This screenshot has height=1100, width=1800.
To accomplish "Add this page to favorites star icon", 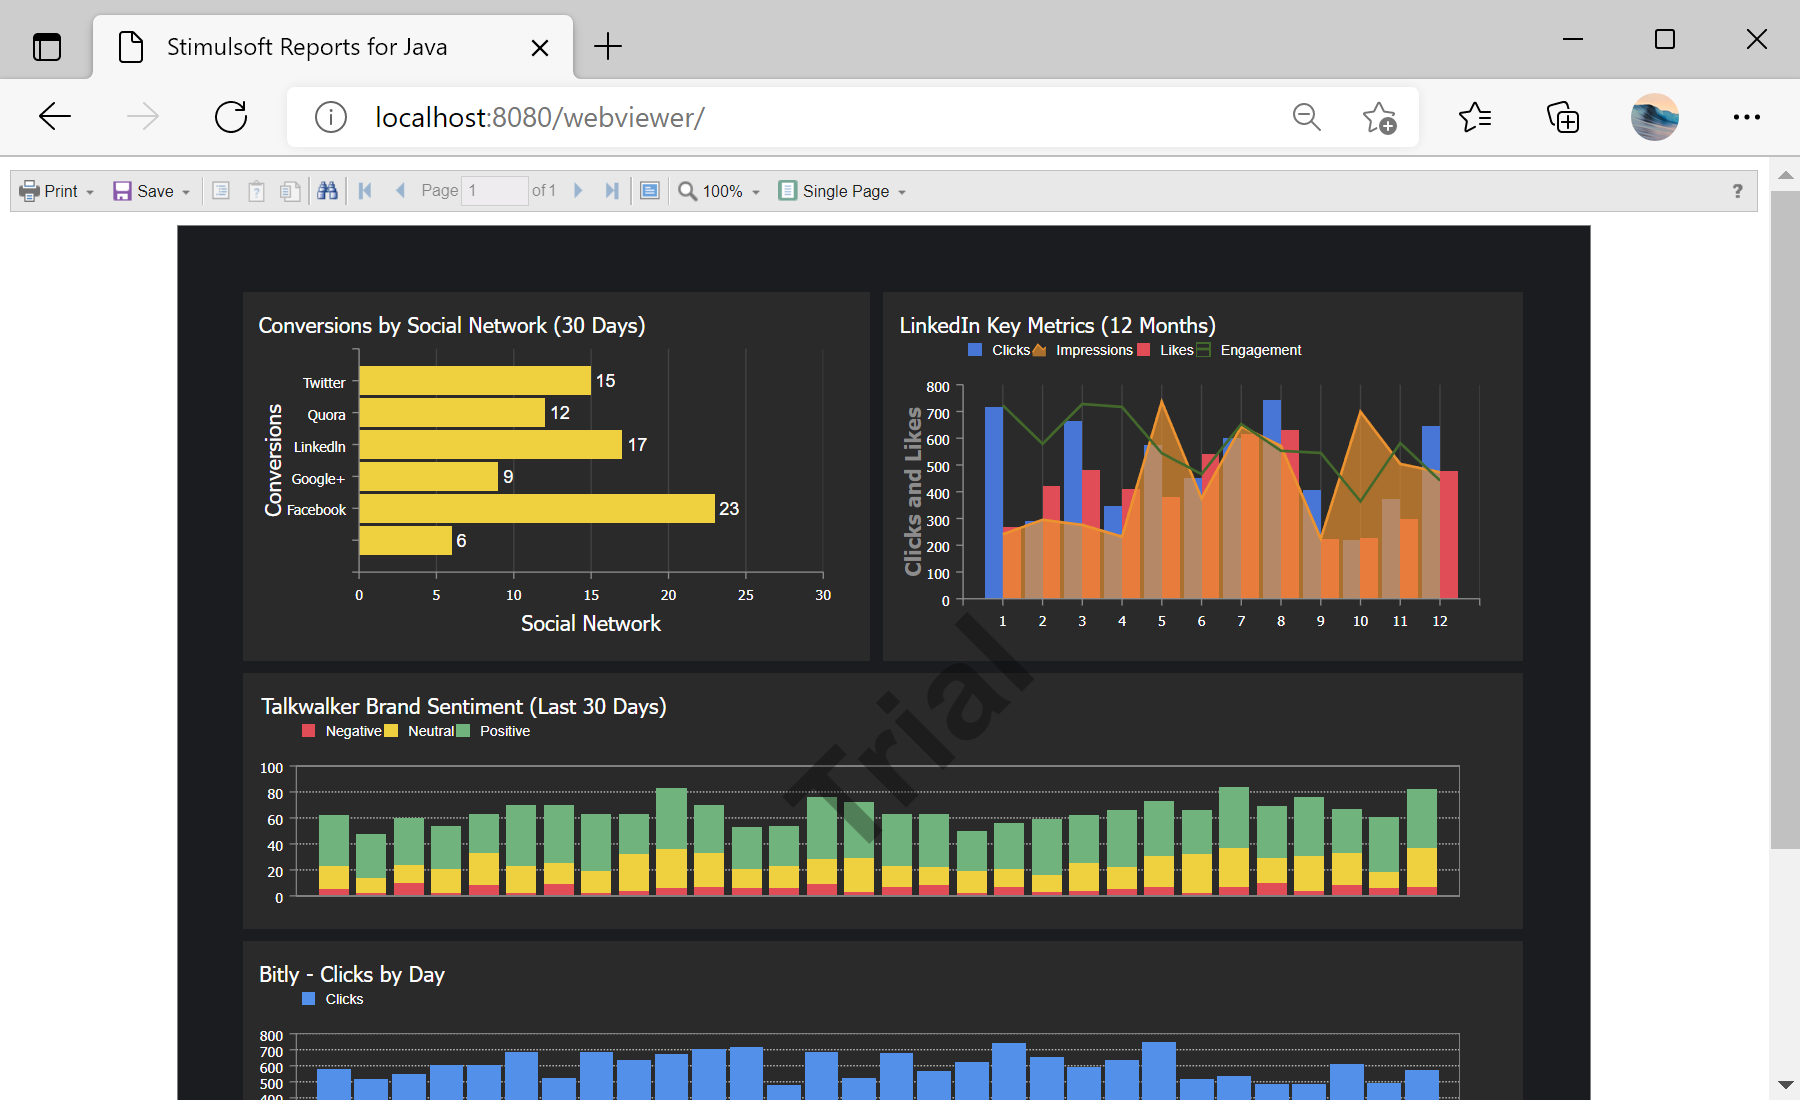I will tap(1379, 117).
